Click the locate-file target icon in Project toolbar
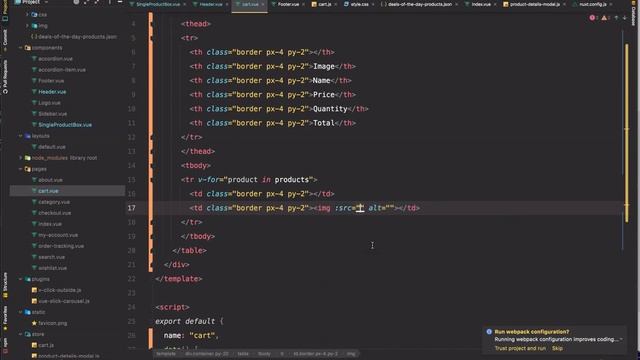Screen dimensions: 640x360 76,2
